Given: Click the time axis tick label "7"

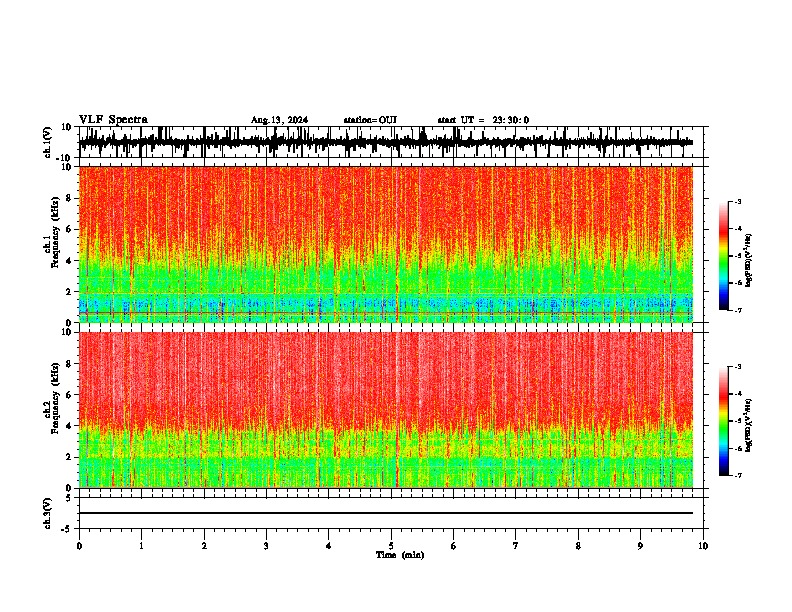Looking at the screenshot, I should point(516,546).
